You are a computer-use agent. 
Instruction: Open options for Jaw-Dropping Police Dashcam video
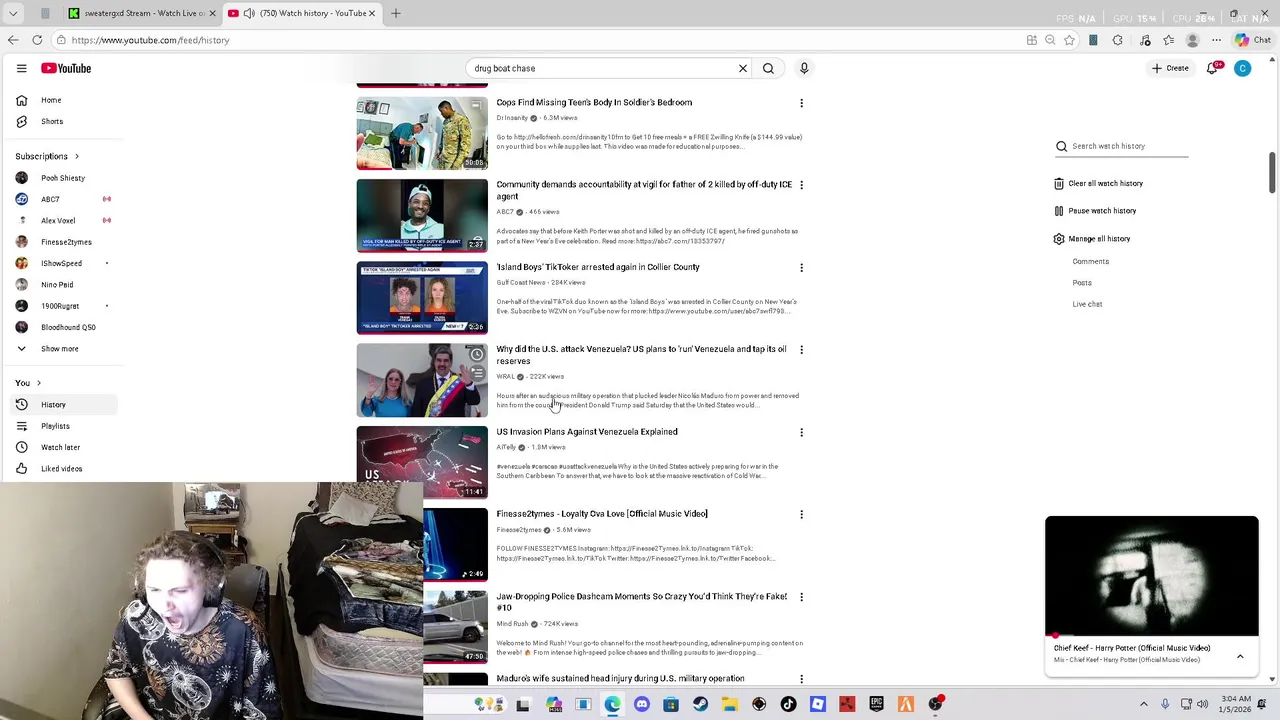point(801,597)
